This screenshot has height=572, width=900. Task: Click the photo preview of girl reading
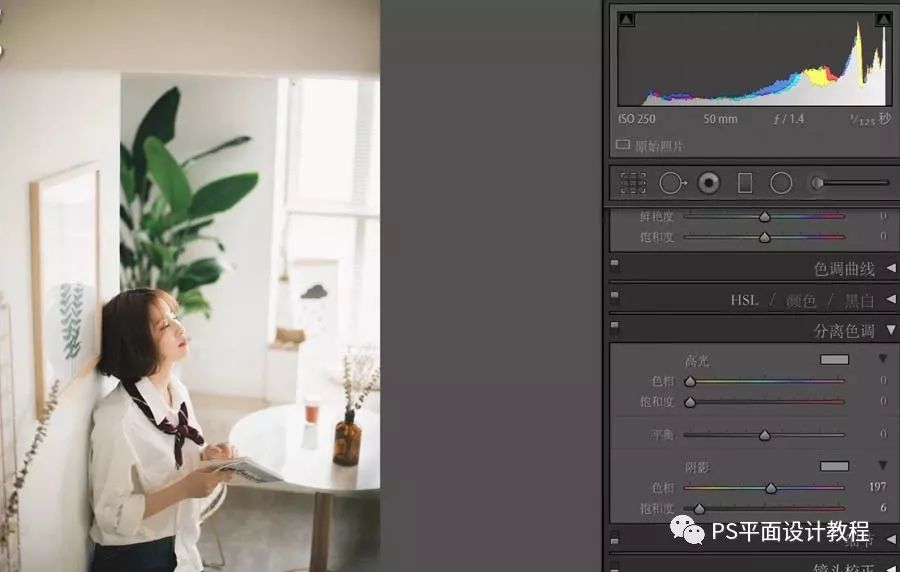(x=189, y=286)
